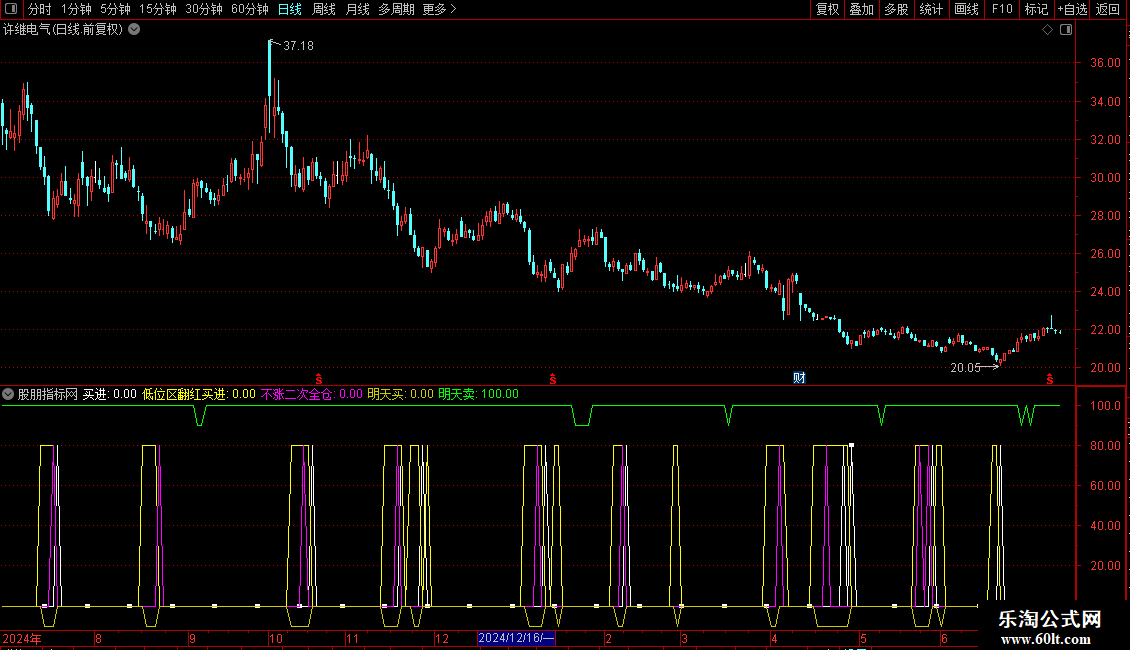Click the 24.00 price axis label
Image resolution: width=1130 pixels, height=650 pixels.
(x=1105, y=292)
